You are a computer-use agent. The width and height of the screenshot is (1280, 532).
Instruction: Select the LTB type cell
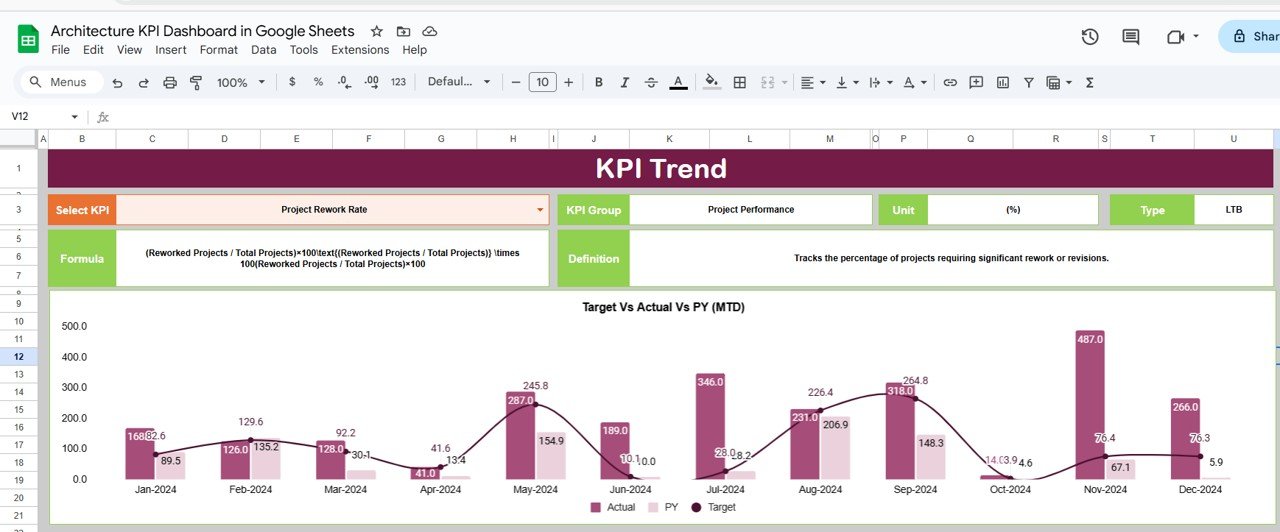[x=1234, y=210]
